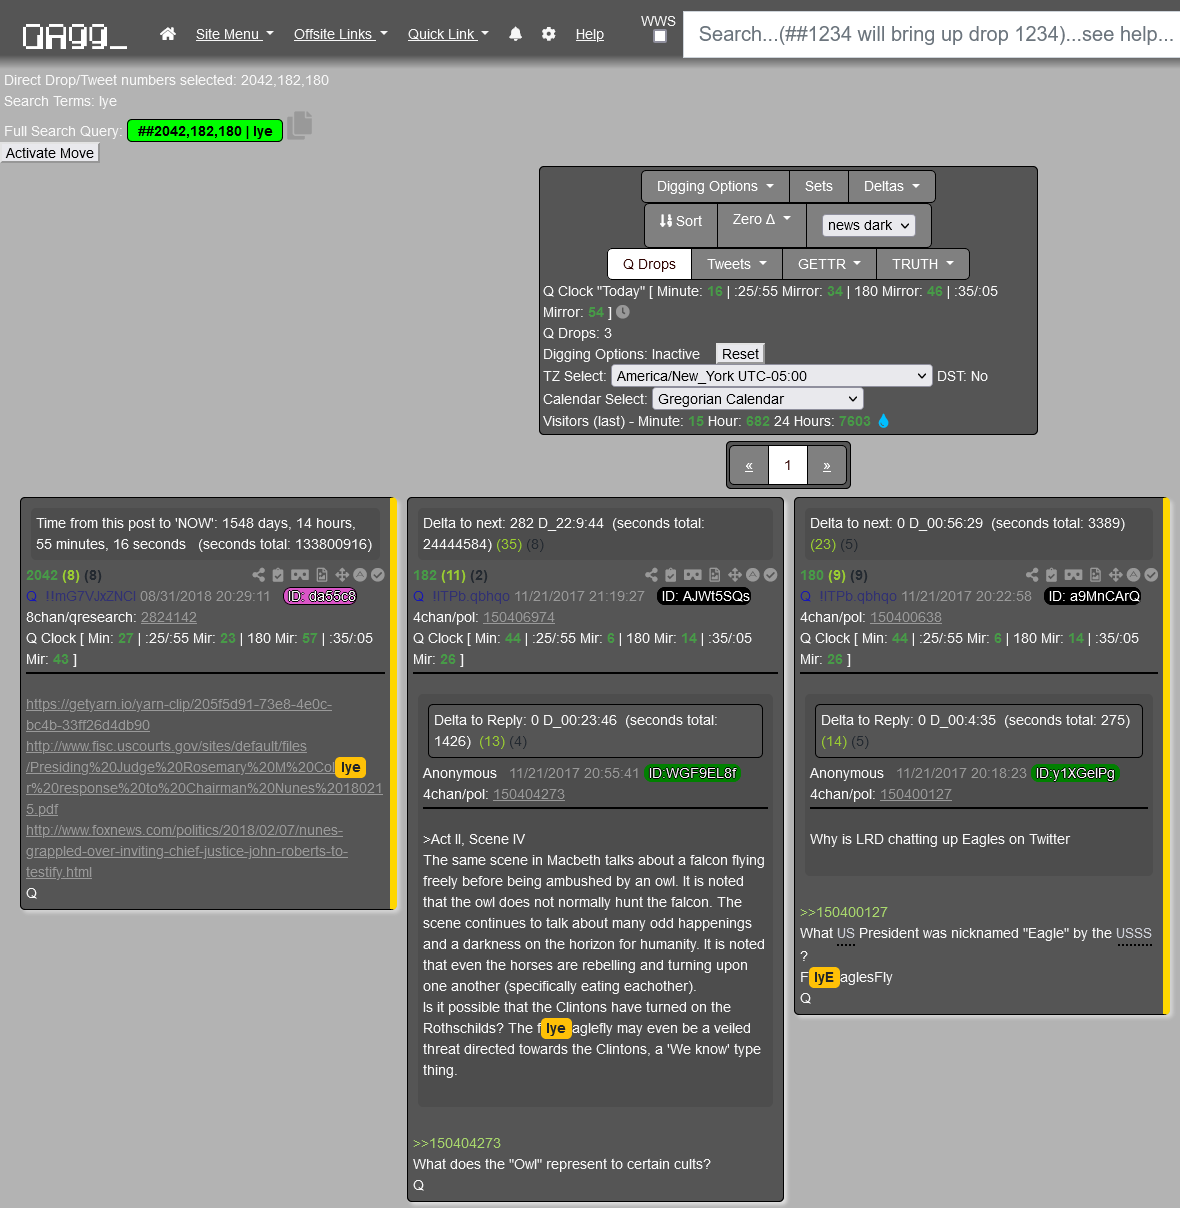This screenshot has height=1208, width=1180.
Task: Click clipboard-check icon on drop 180
Action: [x=1052, y=575]
